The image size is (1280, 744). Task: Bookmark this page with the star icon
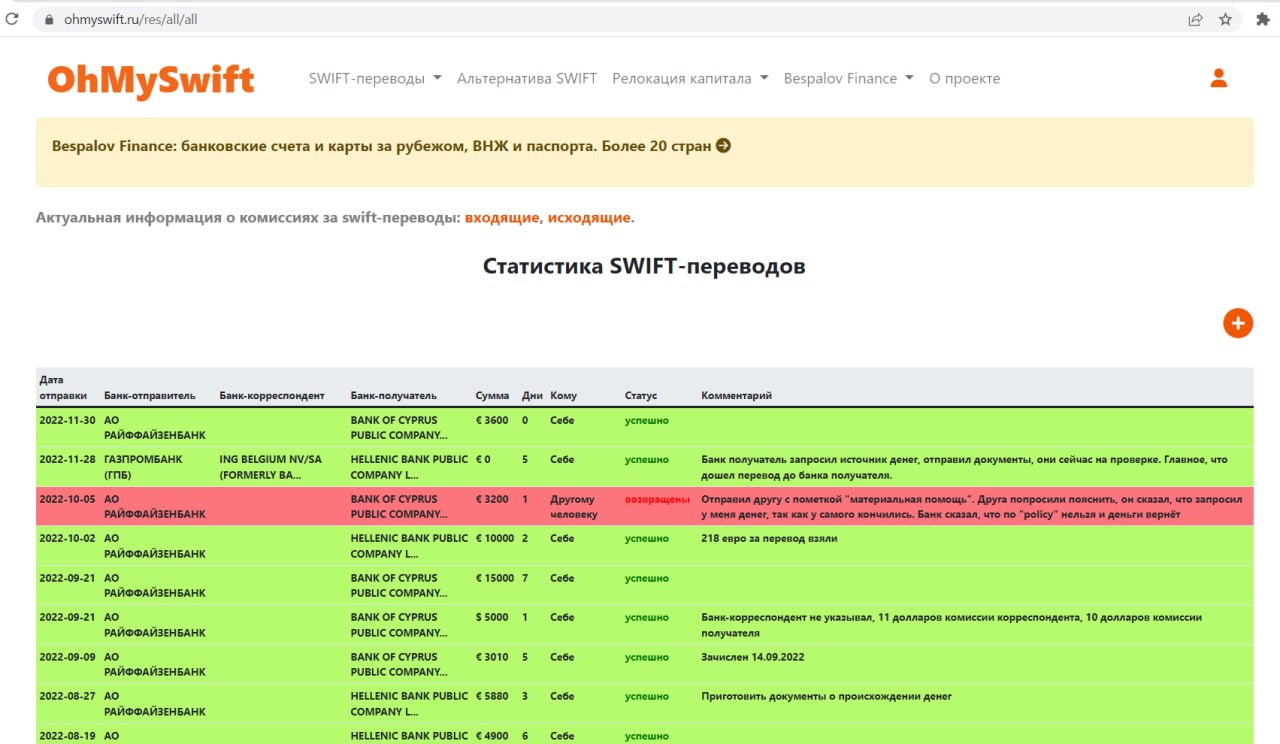[1225, 19]
